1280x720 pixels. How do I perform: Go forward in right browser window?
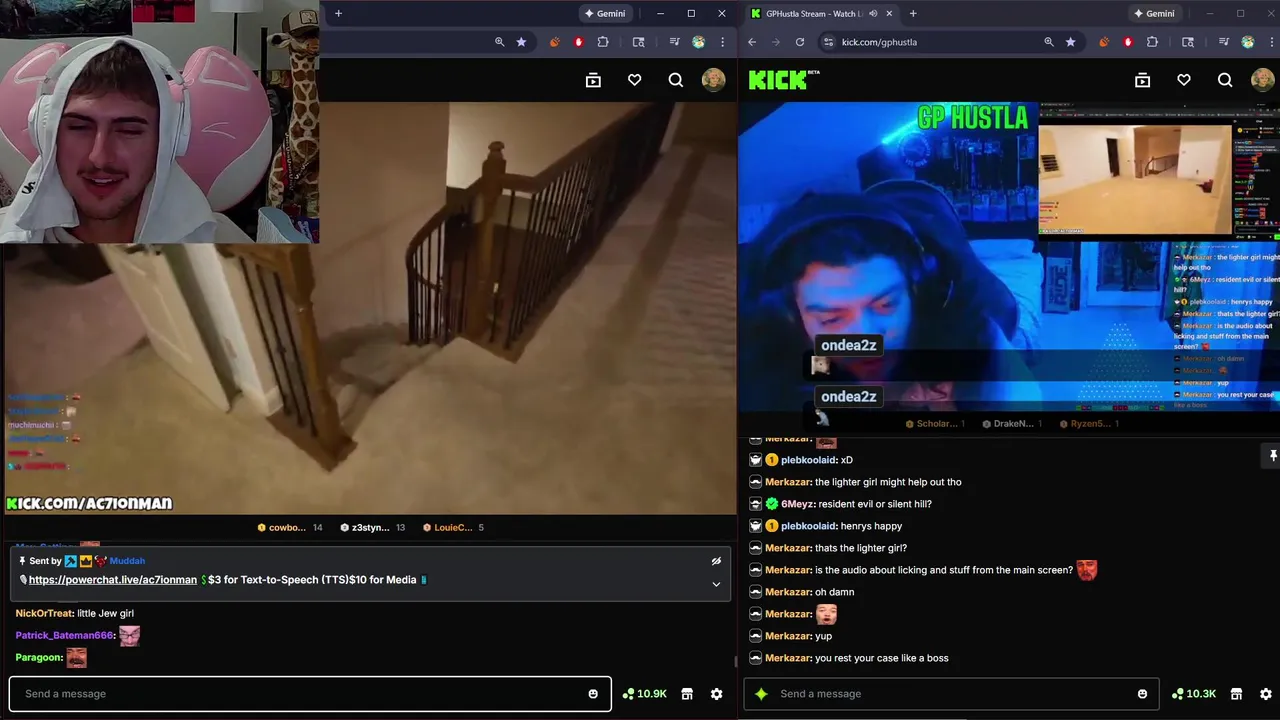coord(776,42)
